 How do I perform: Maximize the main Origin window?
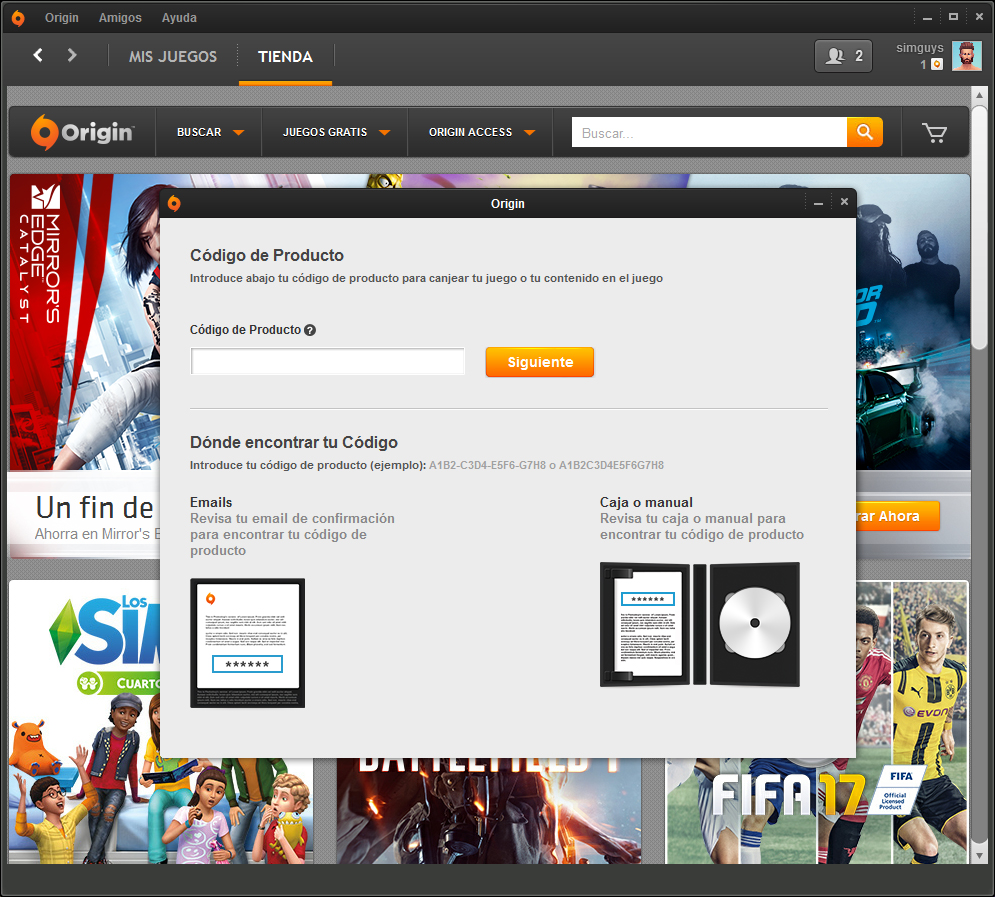coord(953,16)
